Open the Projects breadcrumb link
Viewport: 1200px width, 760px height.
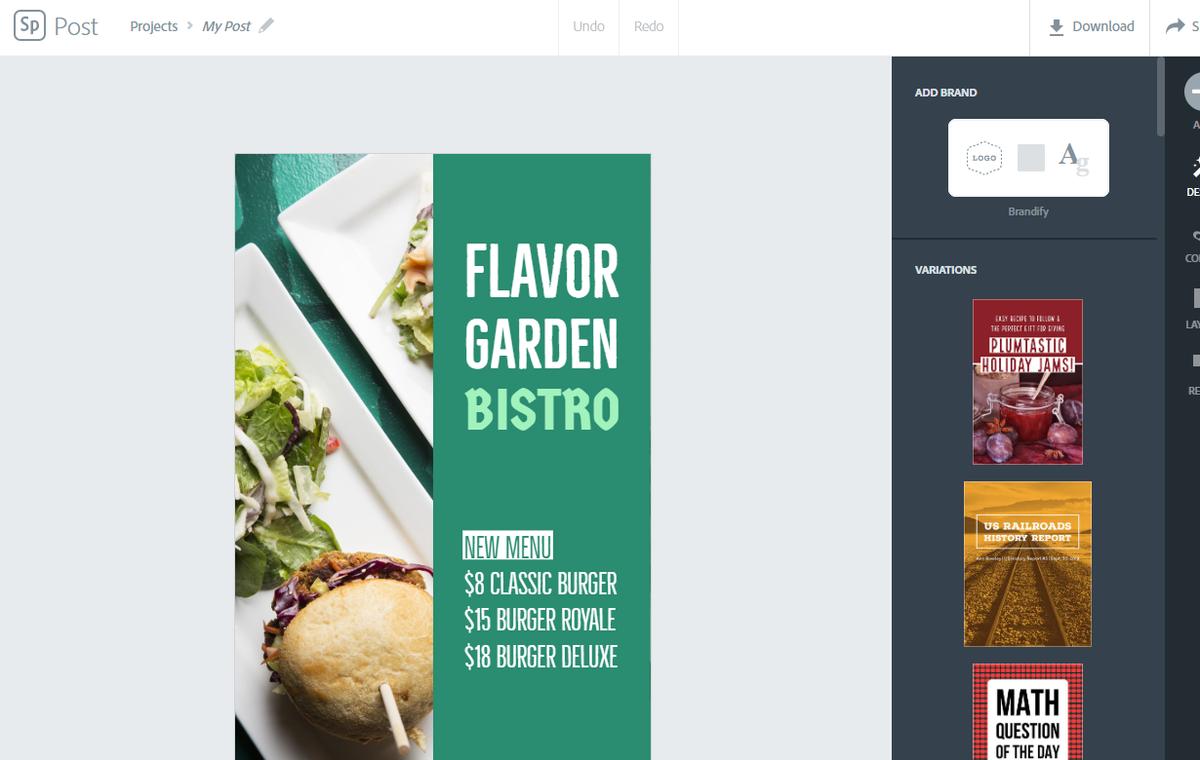click(x=154, y=26)
